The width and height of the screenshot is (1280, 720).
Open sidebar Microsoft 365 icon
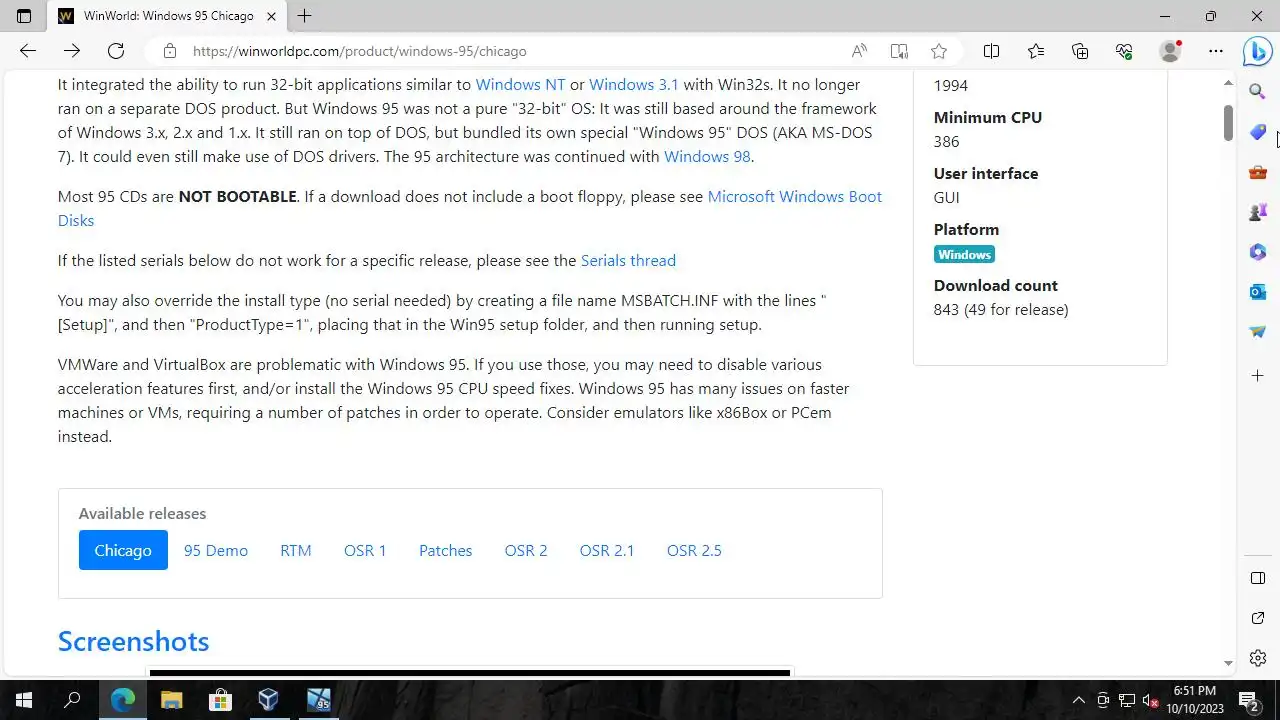1258,252
